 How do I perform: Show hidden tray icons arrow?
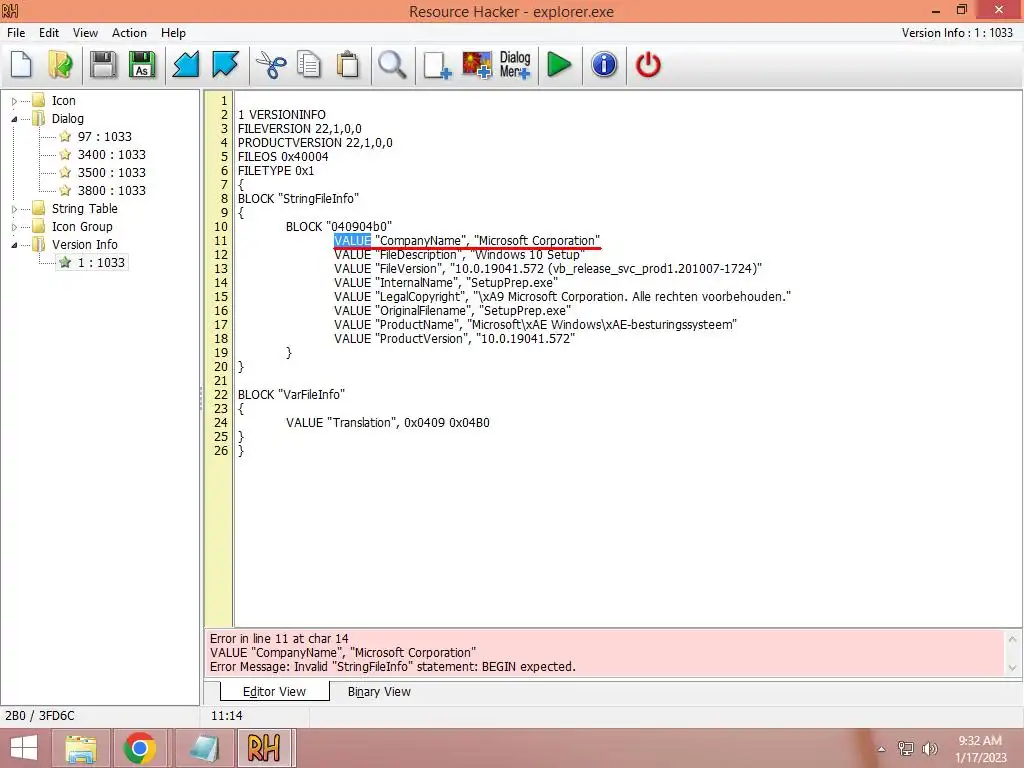pyautogui.click(x=881, y=749)
